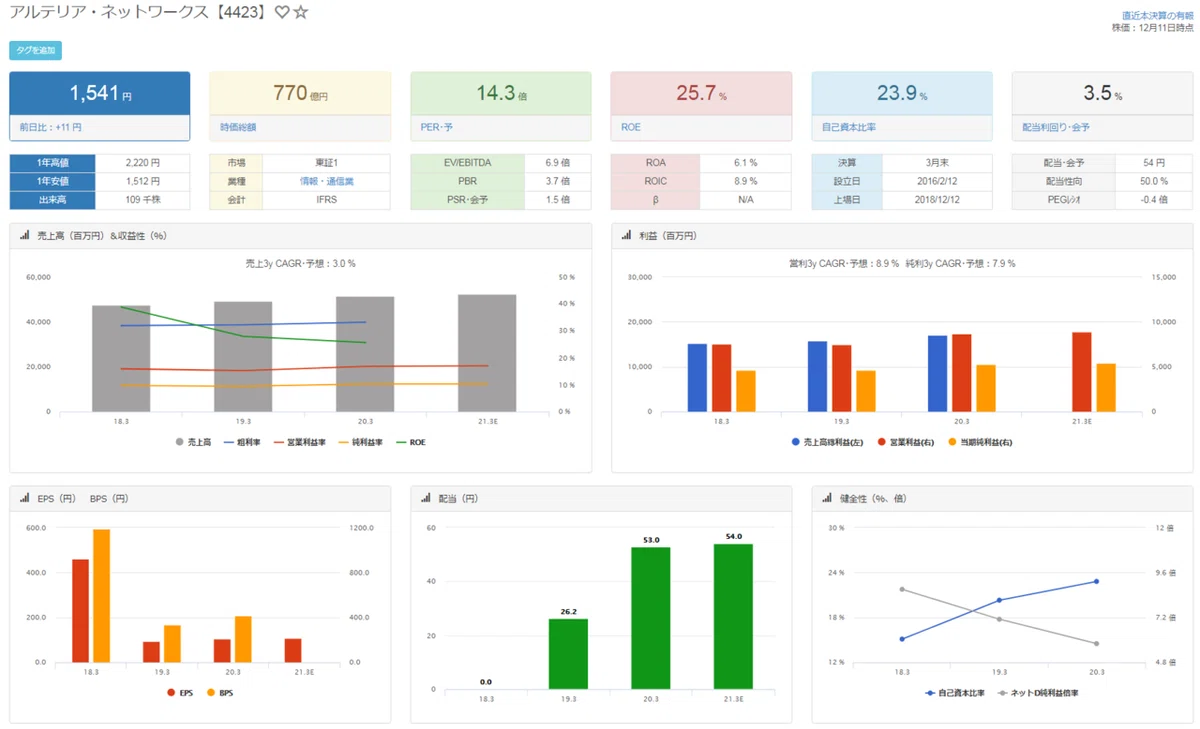Click the bar chart icon in the 売上高 & 収益性 panel header

[x=24, y=235]
